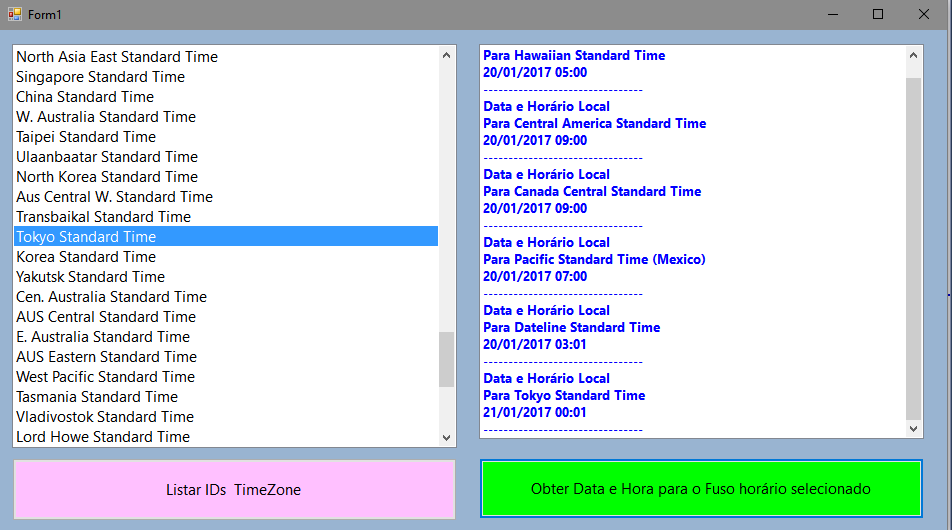
Task: Click the 20/01/2017 05:00 result value
Action: pyautogui.click(x=535, y=72)
